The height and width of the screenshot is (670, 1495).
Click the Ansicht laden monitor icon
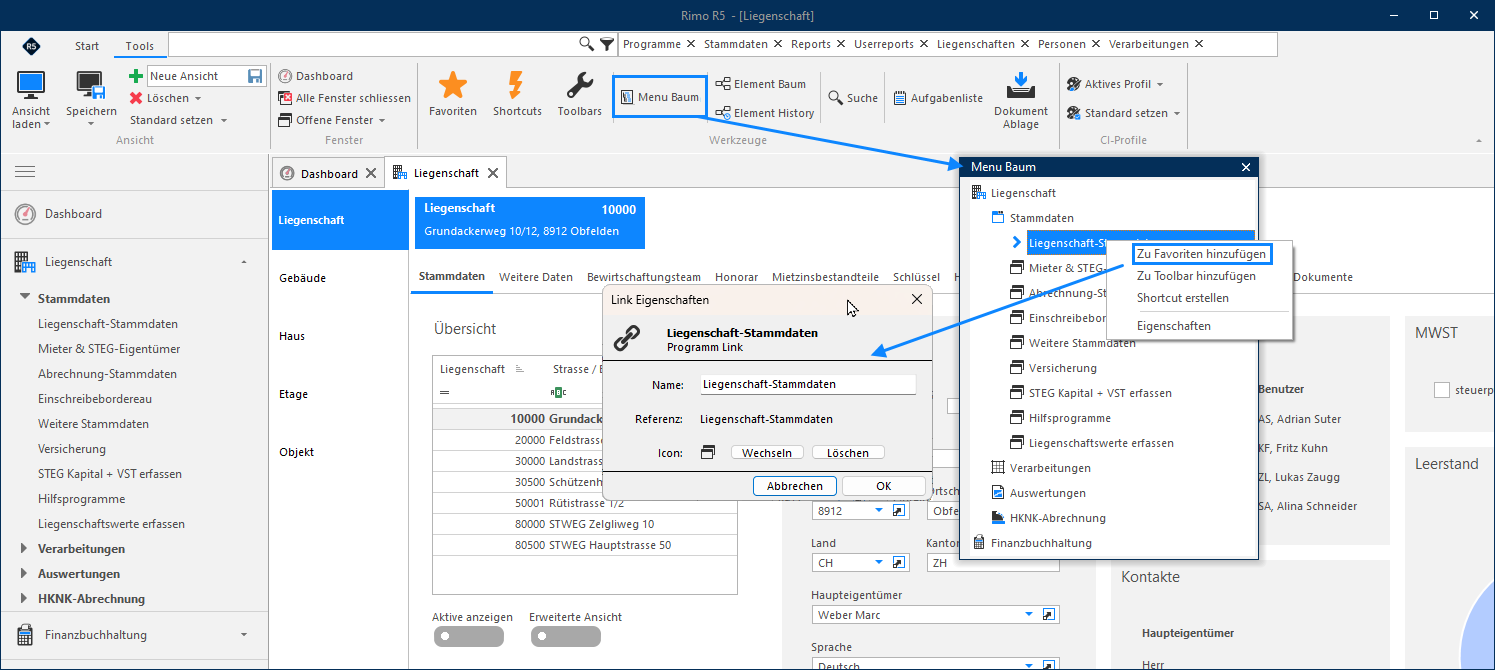[x=32, y=86]
